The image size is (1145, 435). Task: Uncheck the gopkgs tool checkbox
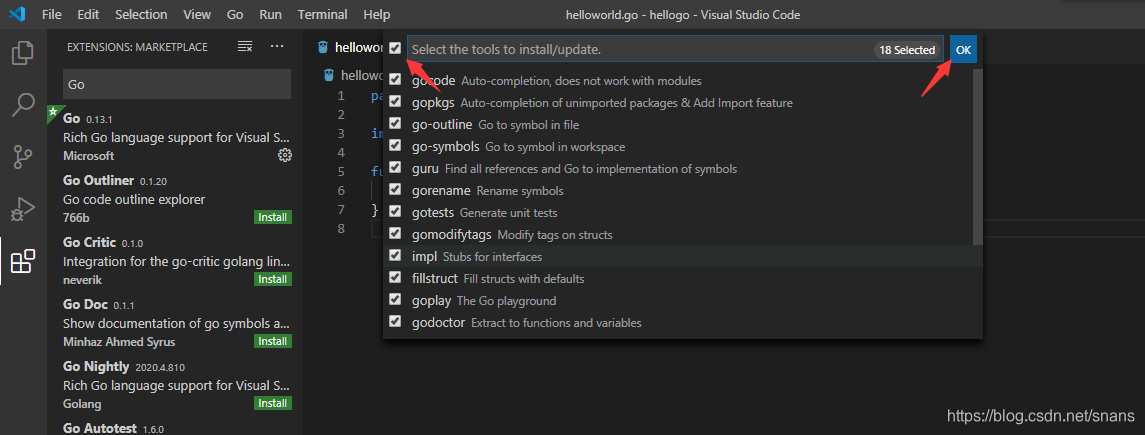(x=395, y=101)
